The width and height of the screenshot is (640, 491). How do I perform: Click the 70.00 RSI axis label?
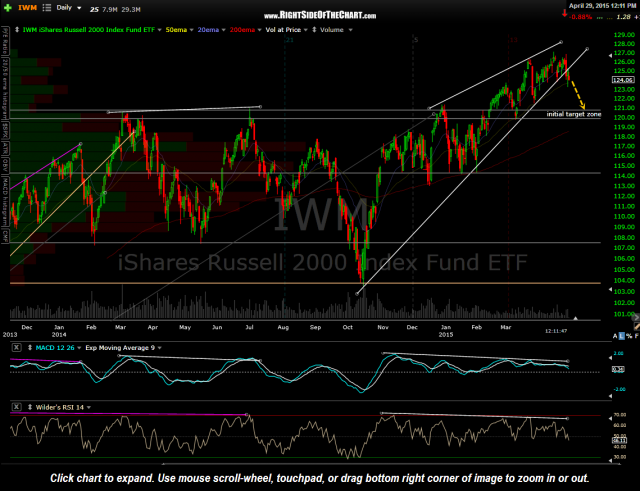[x=620, y=415]
